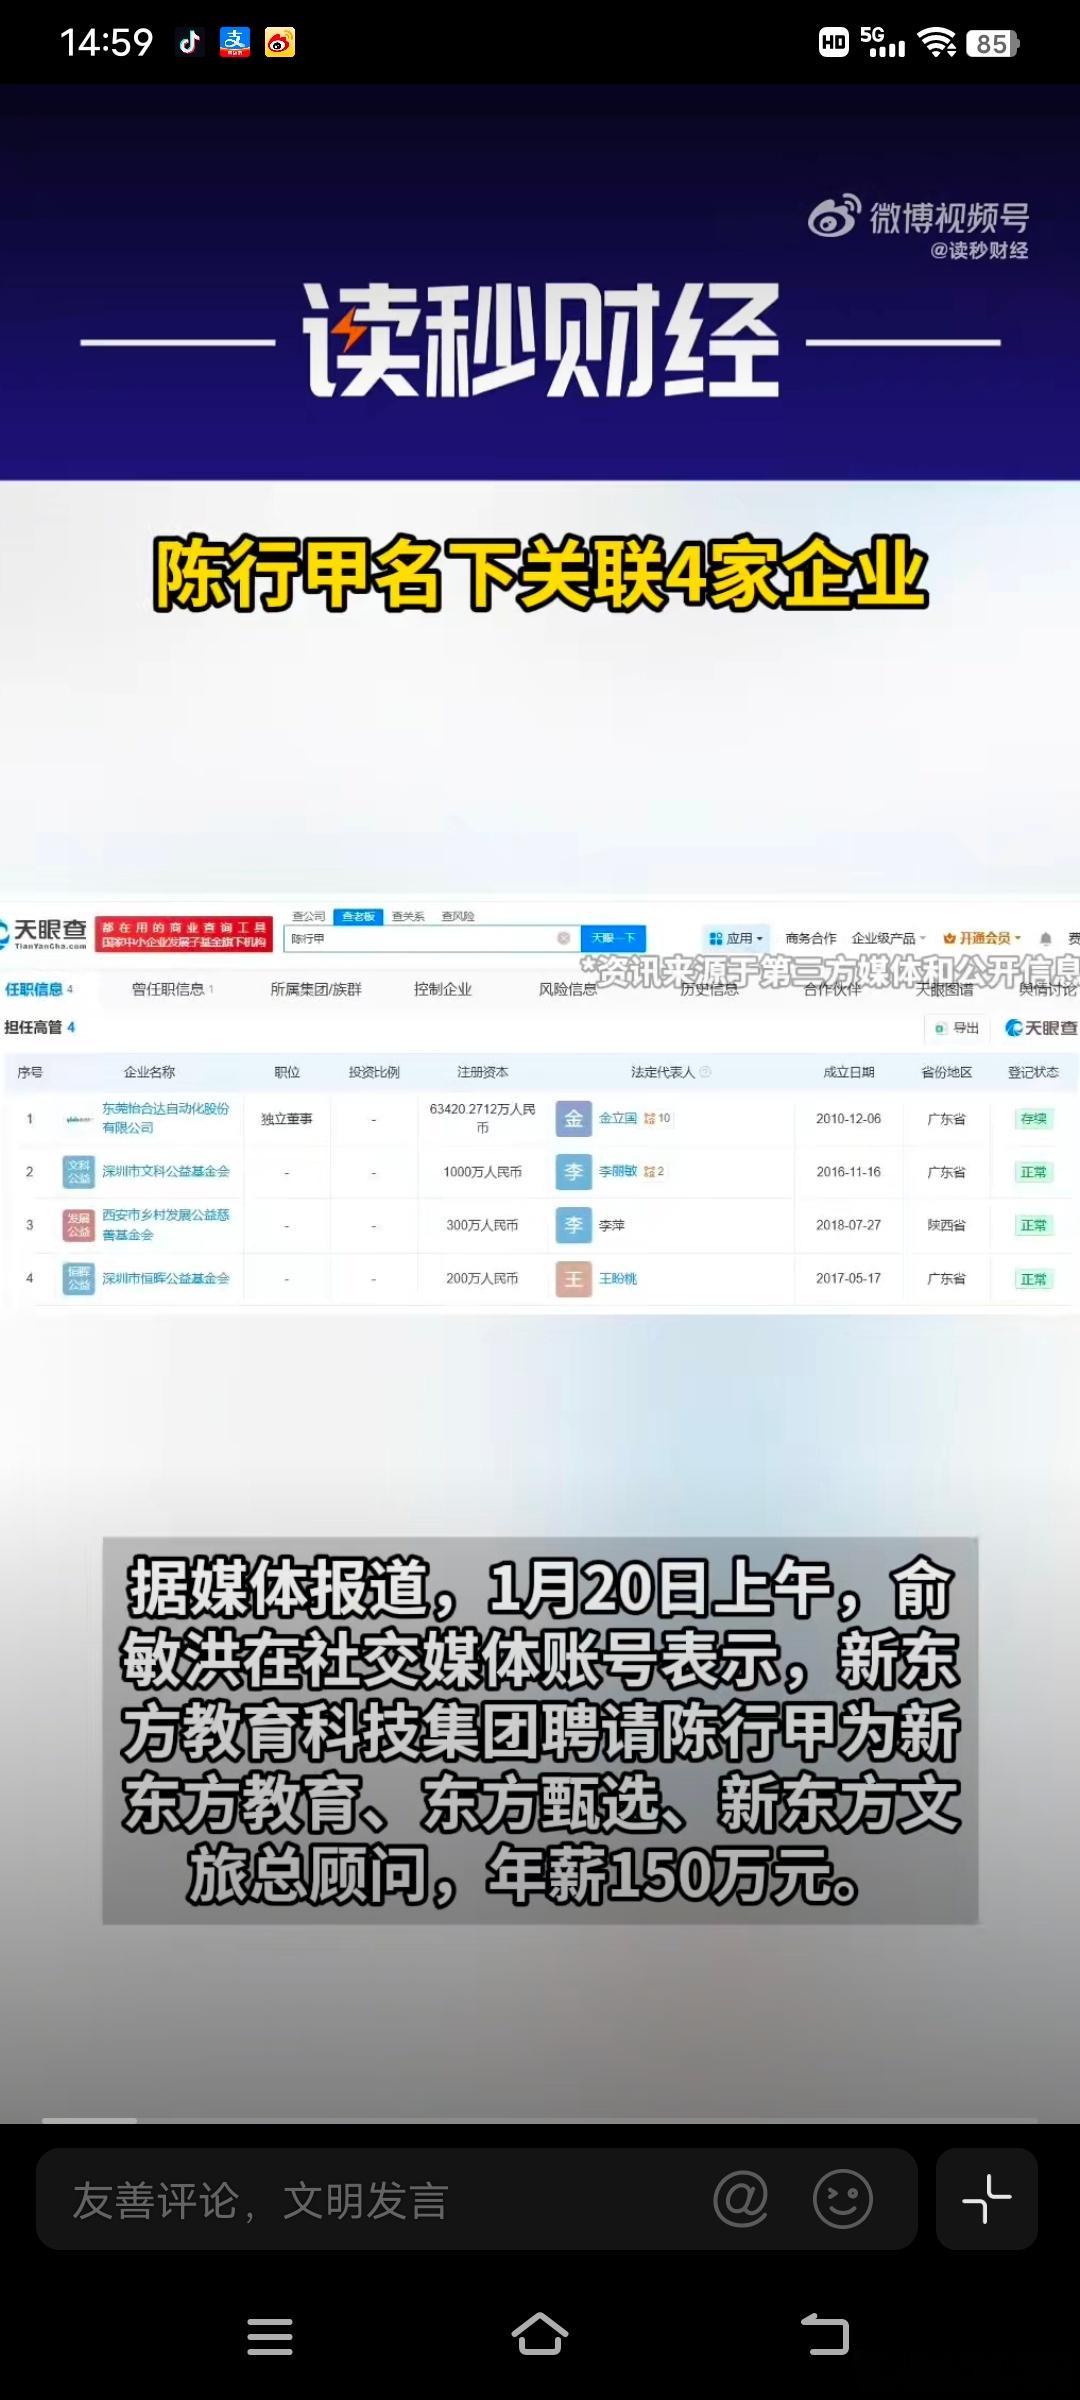This screenshot has width=1080, height=2400.
Task: Tap the bell notification icon in Tianyancha header
Action: [1045, 938]
